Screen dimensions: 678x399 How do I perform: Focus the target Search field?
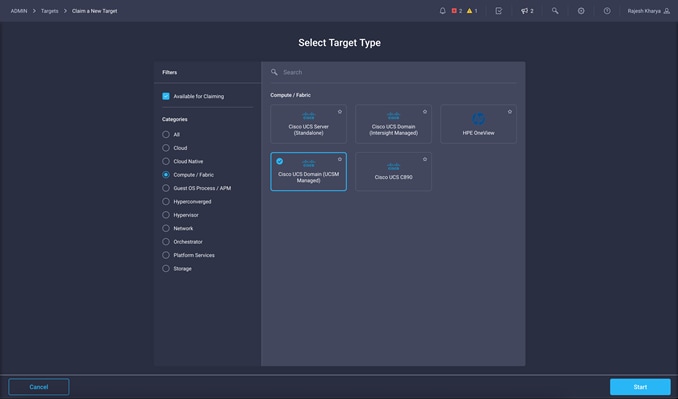pos(393,72)
